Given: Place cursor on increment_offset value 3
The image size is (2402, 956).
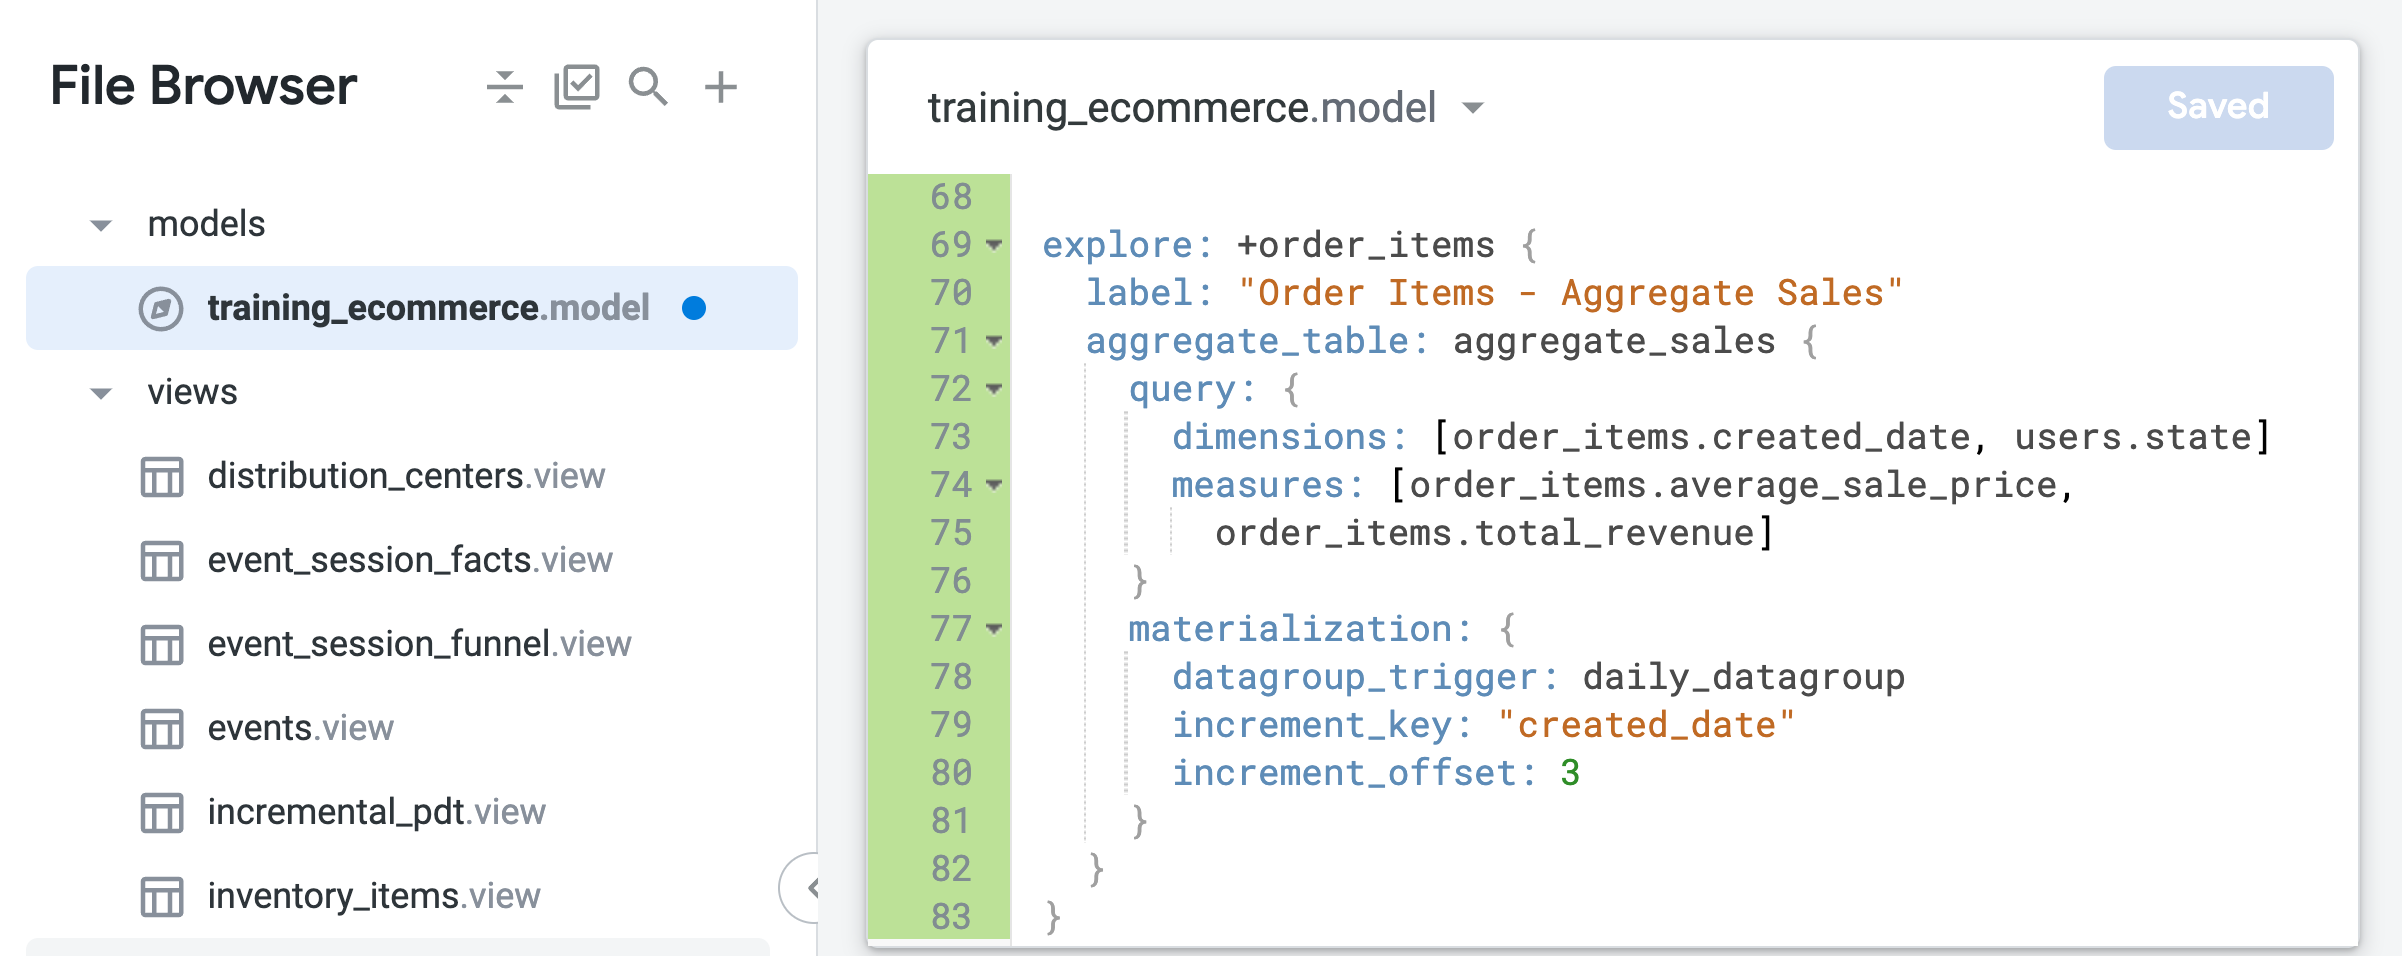Looking at the screenshot, I should coord(1570,773).
